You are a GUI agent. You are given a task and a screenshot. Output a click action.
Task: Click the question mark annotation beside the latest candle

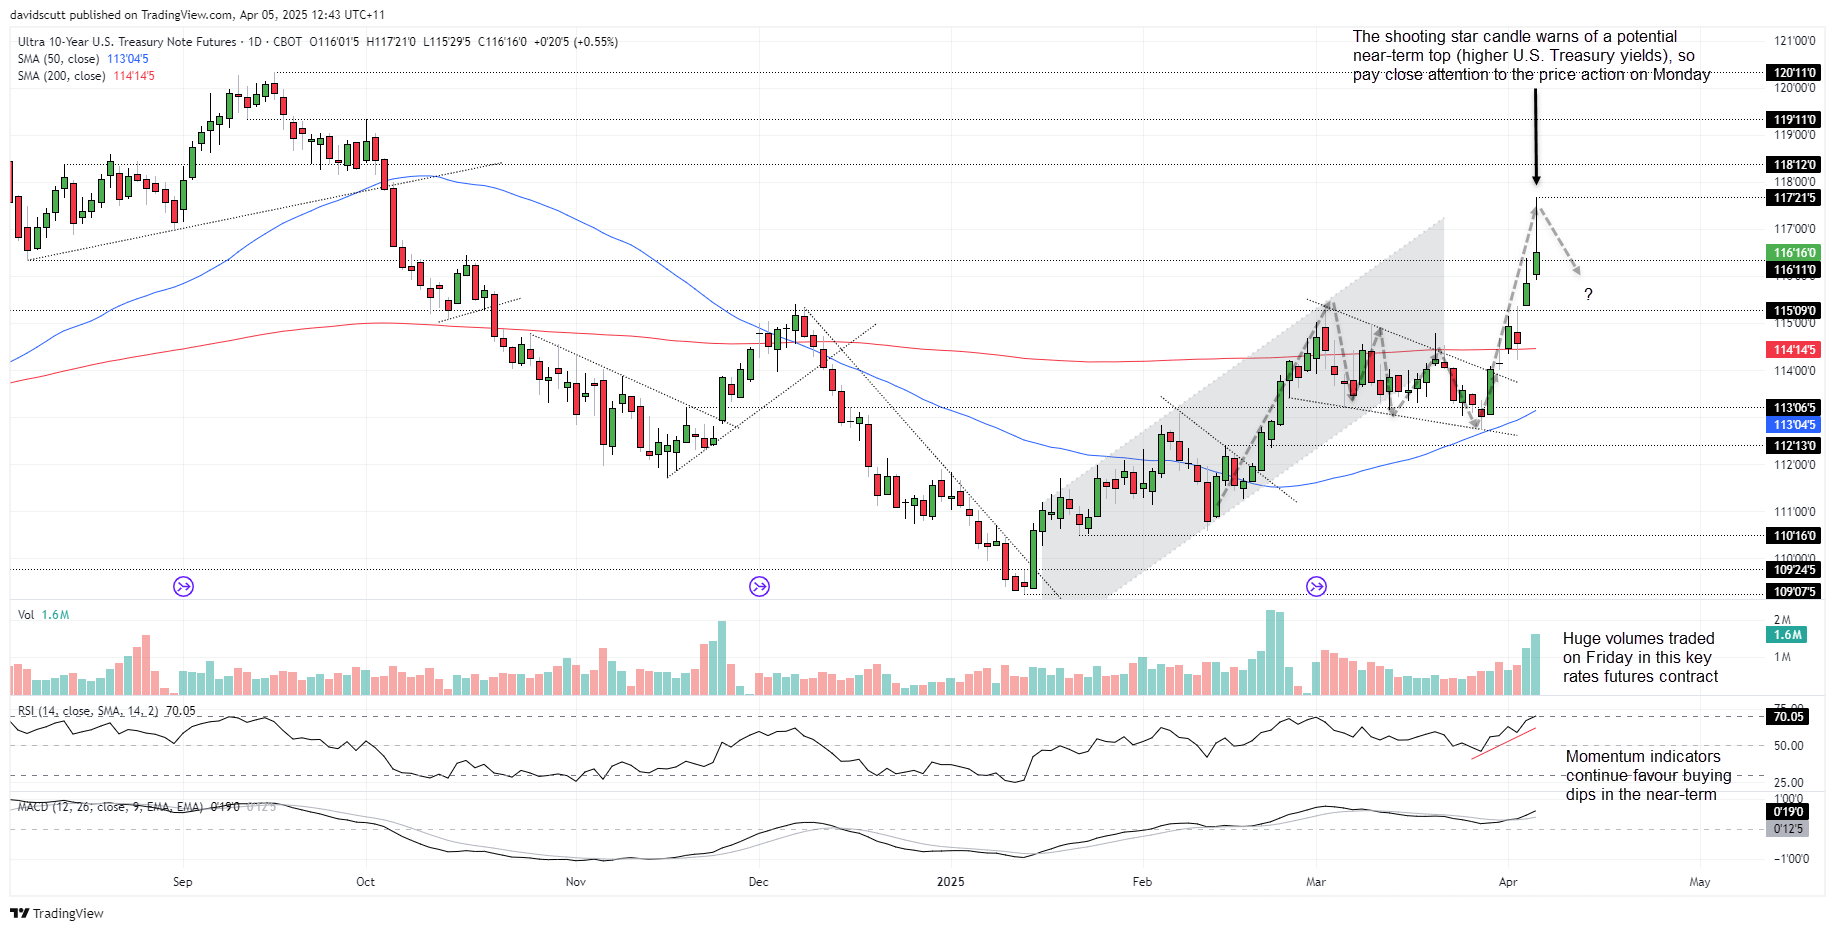[x=1588, y=294]
